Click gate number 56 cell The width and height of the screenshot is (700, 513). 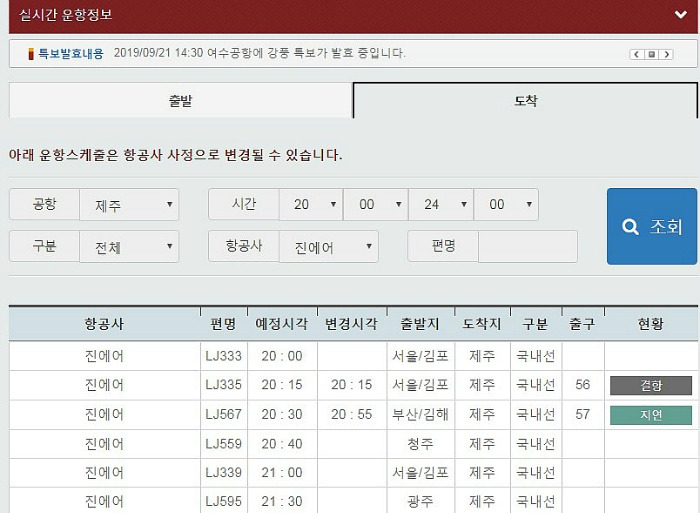(x=583, y=385)
